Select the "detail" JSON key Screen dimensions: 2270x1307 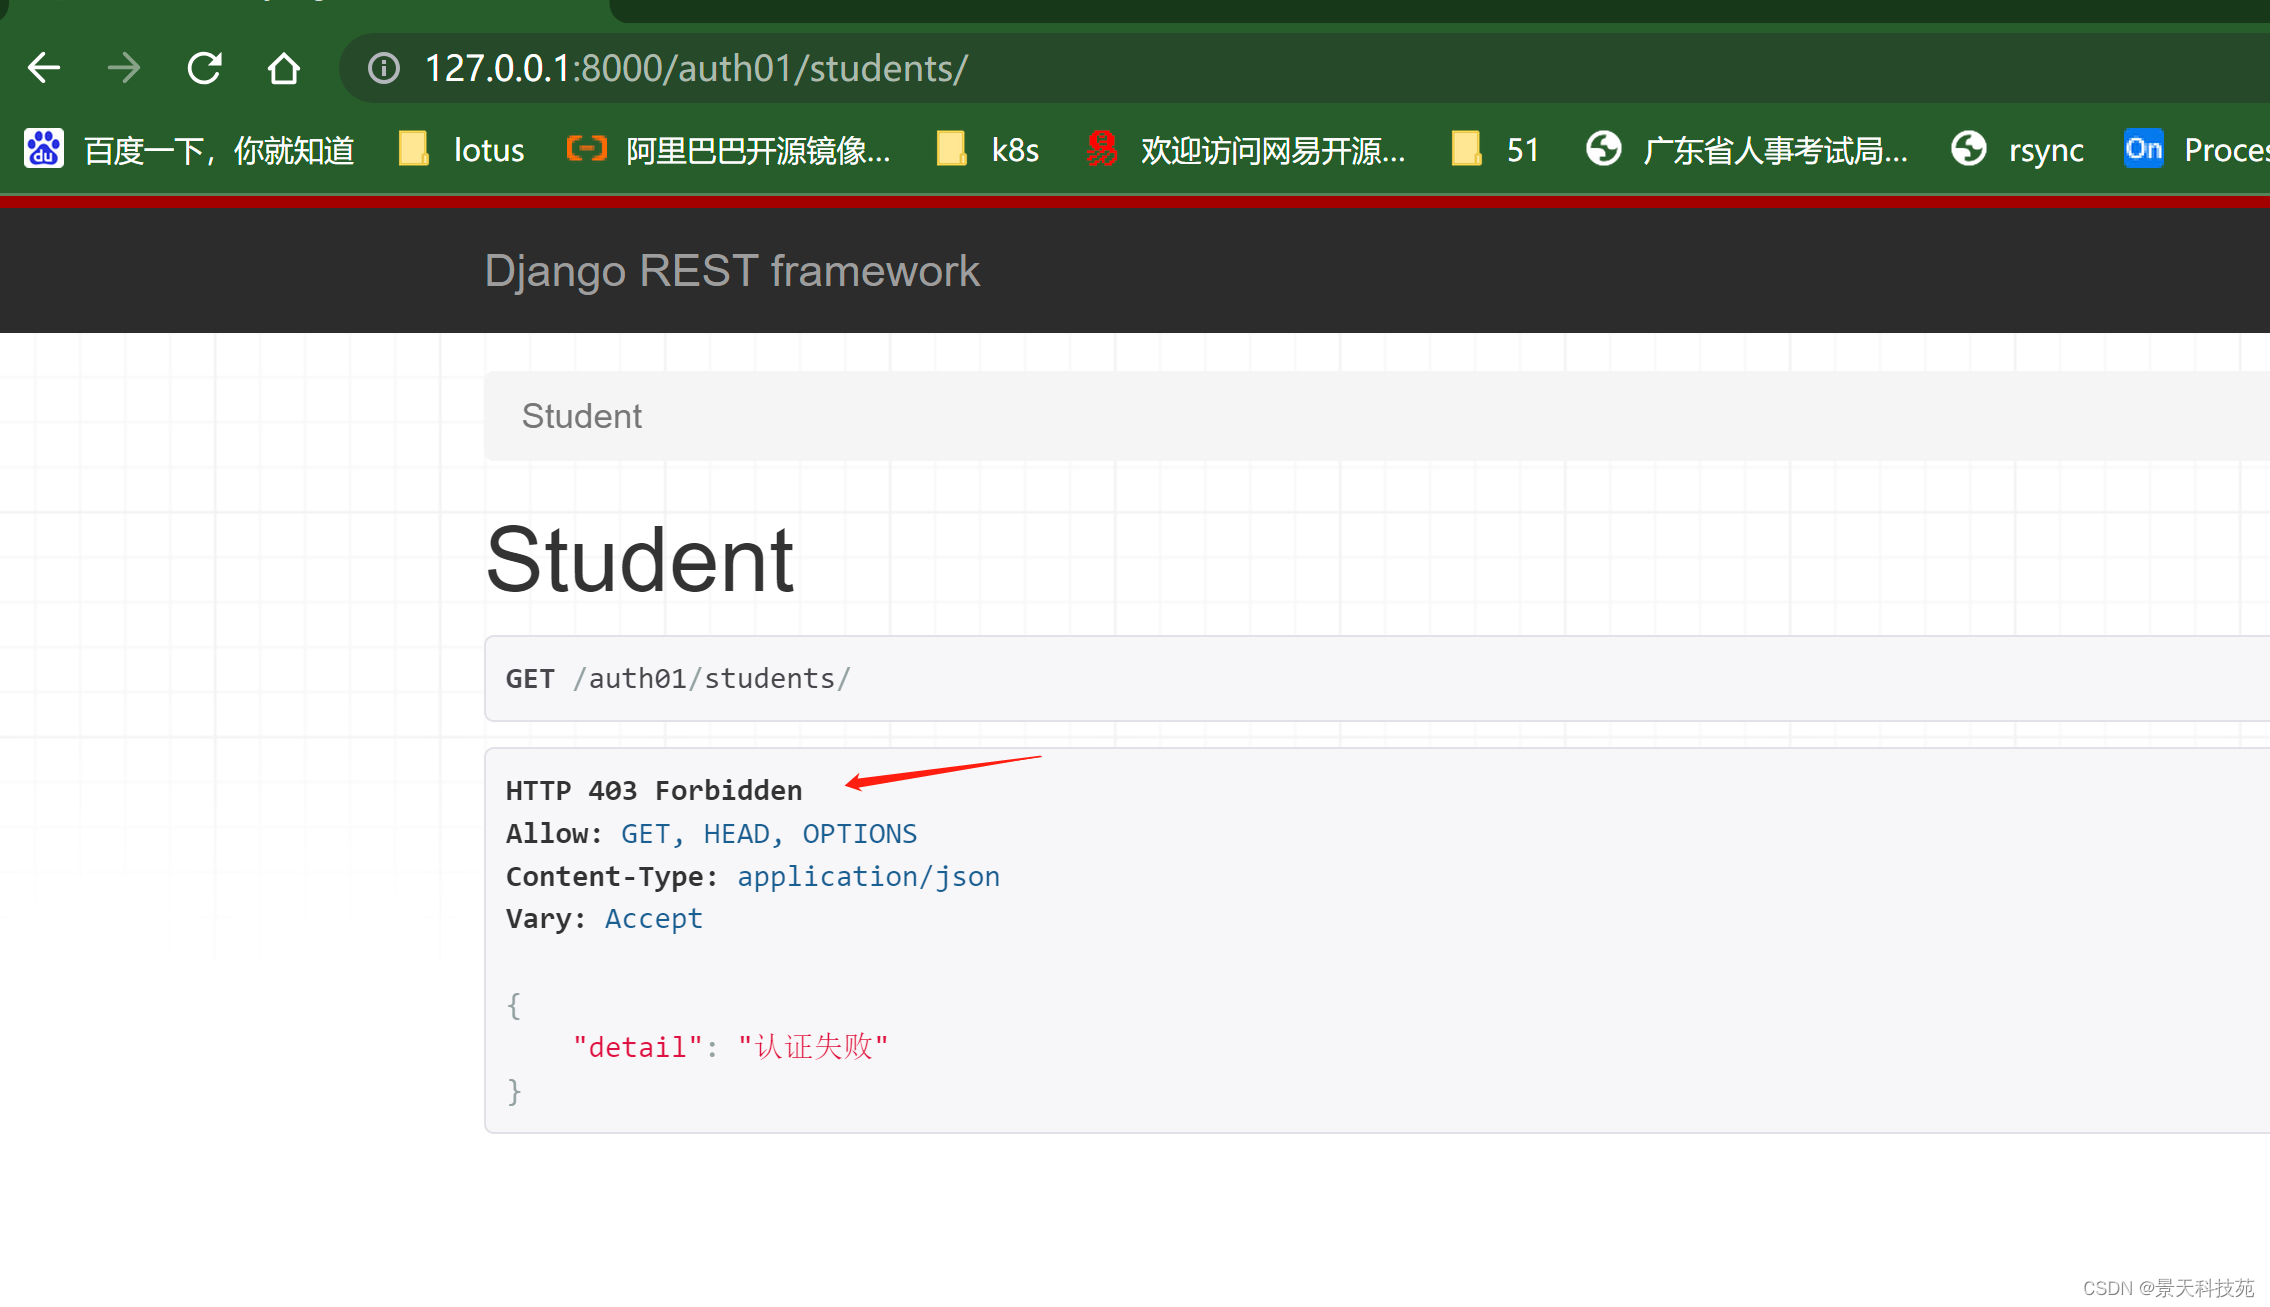637,1047
